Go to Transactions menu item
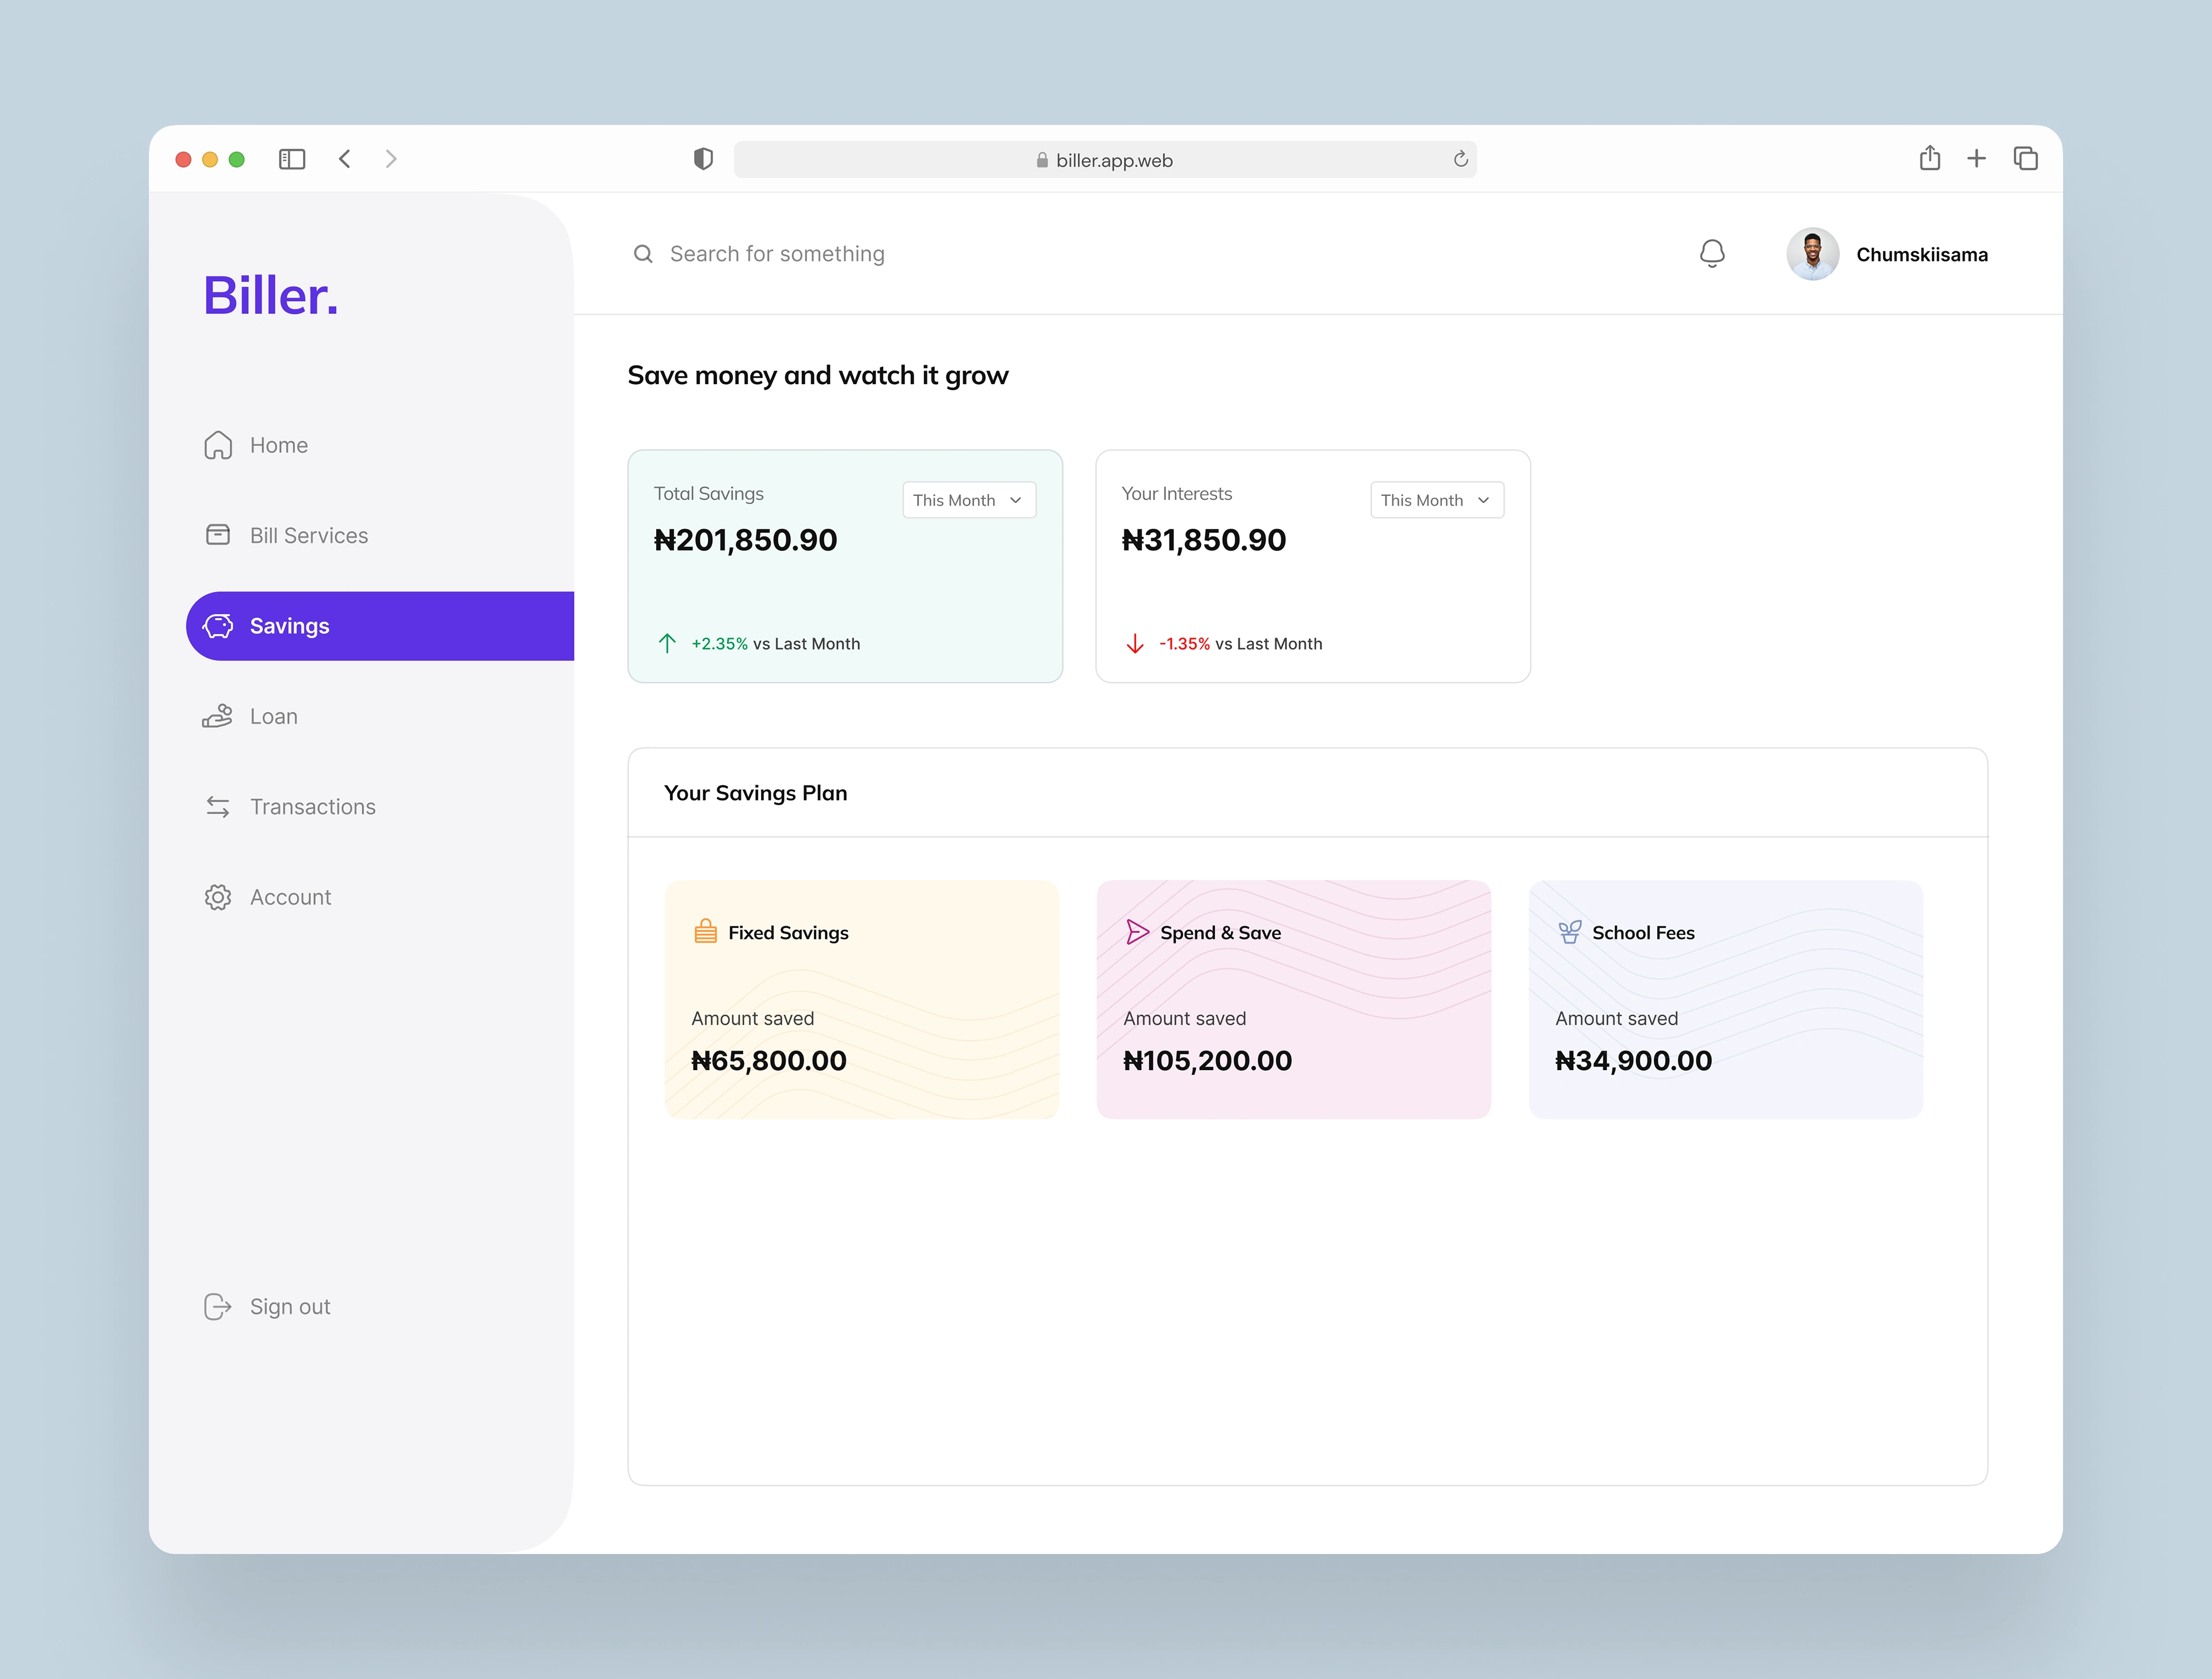Image resolution: width=2212 pixels, height=1679 pixels. click(x=312, y=807)
